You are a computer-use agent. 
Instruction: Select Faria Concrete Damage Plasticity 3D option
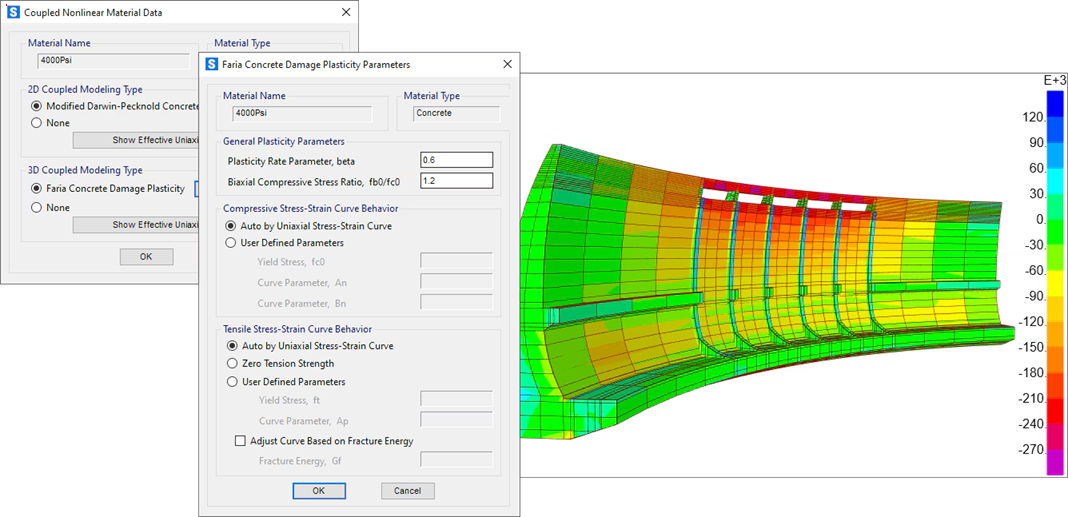pyautogui.click(x=37, y=188)
